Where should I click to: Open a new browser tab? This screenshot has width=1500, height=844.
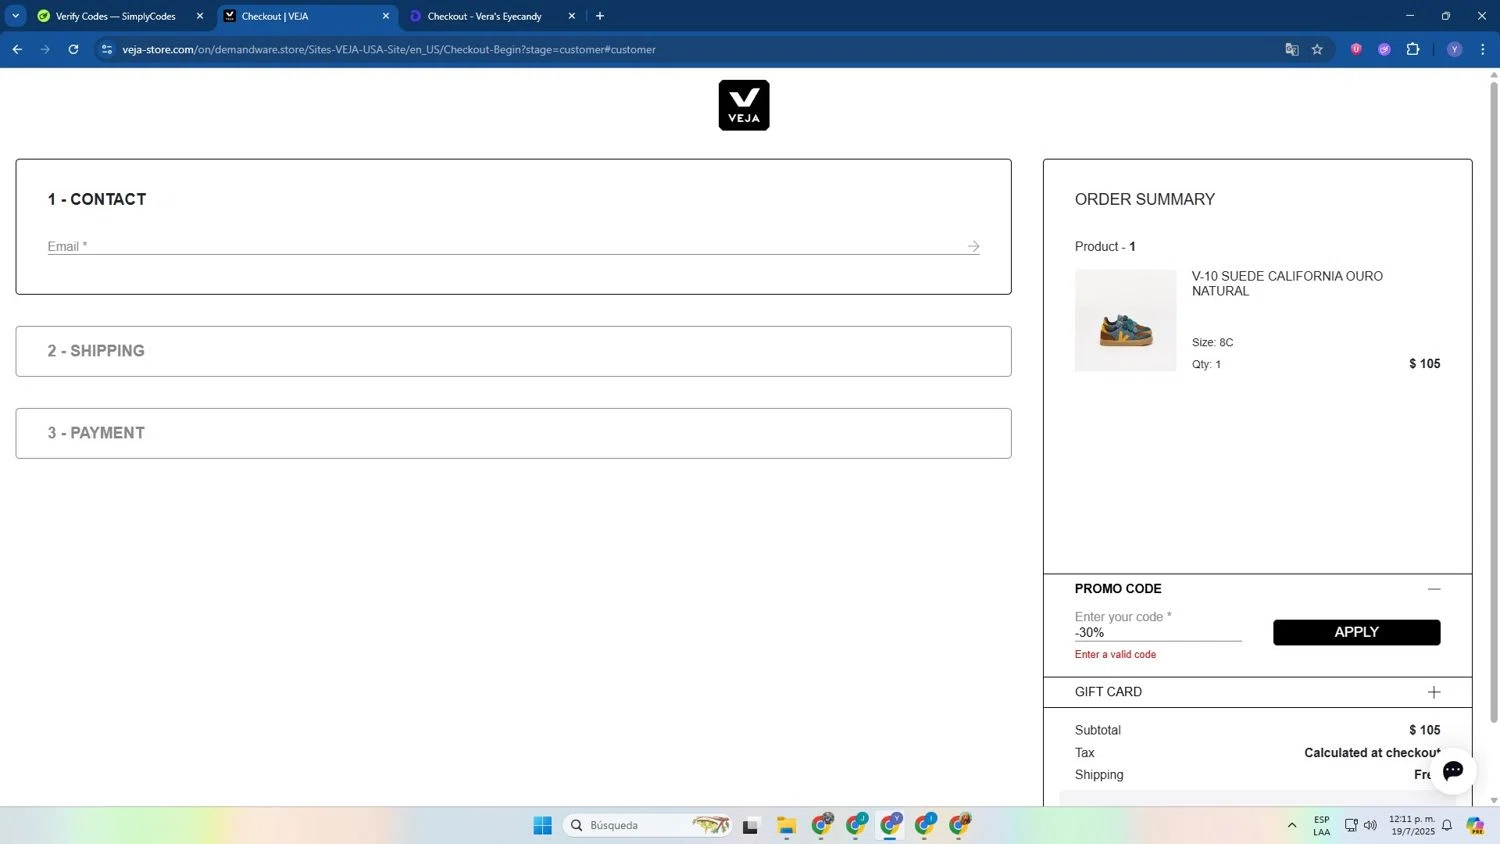(x=600, y=16)
